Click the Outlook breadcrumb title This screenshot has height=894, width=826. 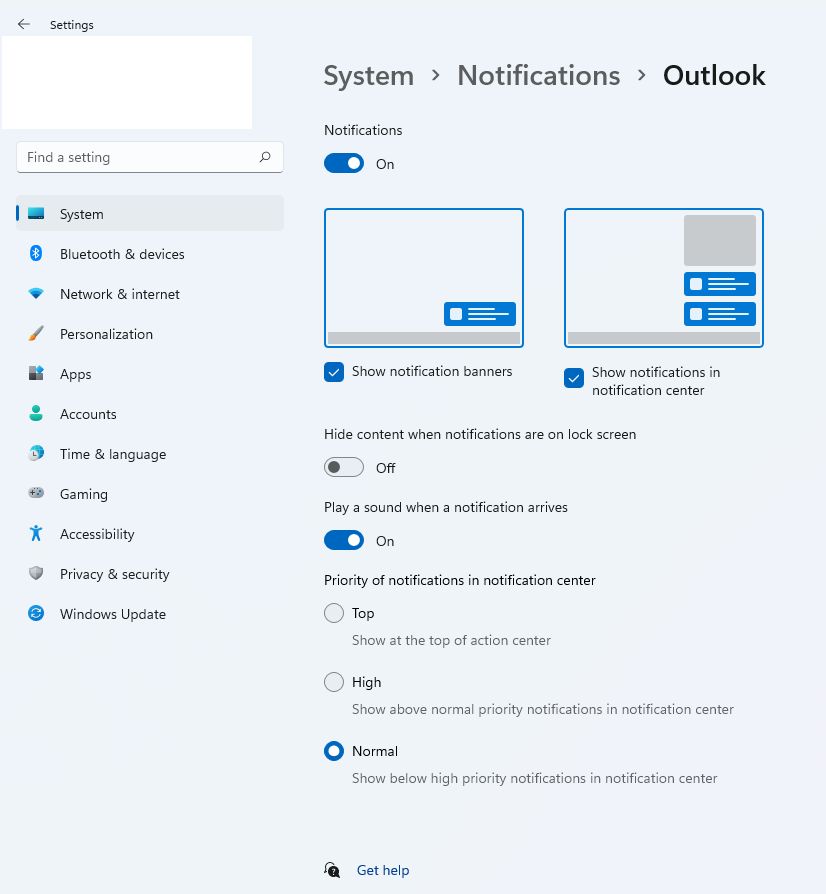[714, 75]
